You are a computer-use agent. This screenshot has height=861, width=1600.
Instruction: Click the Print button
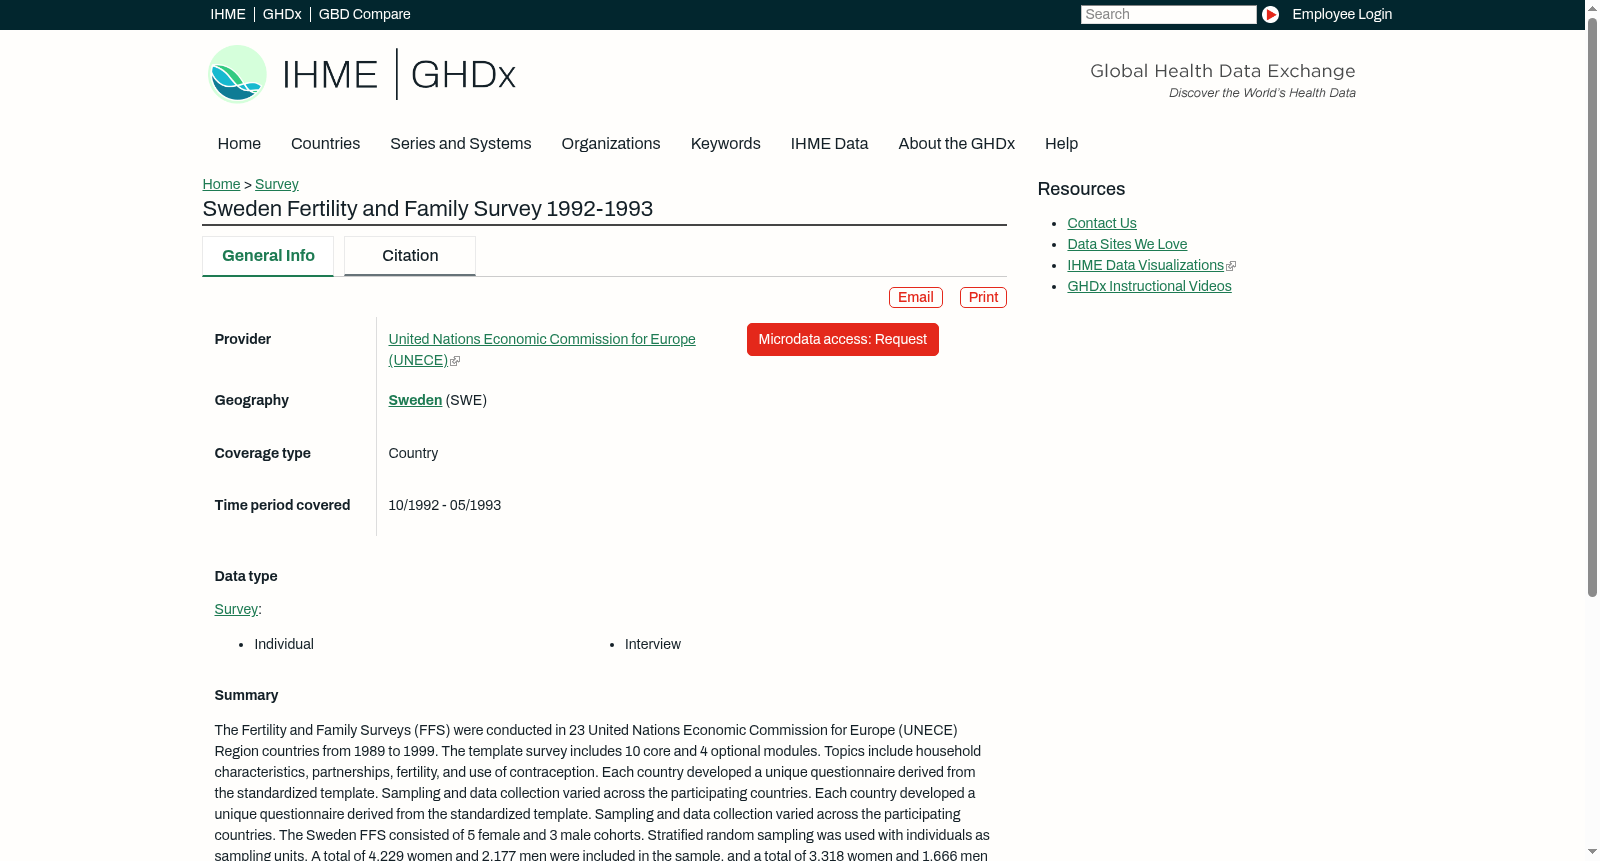[x=983, y=297]
